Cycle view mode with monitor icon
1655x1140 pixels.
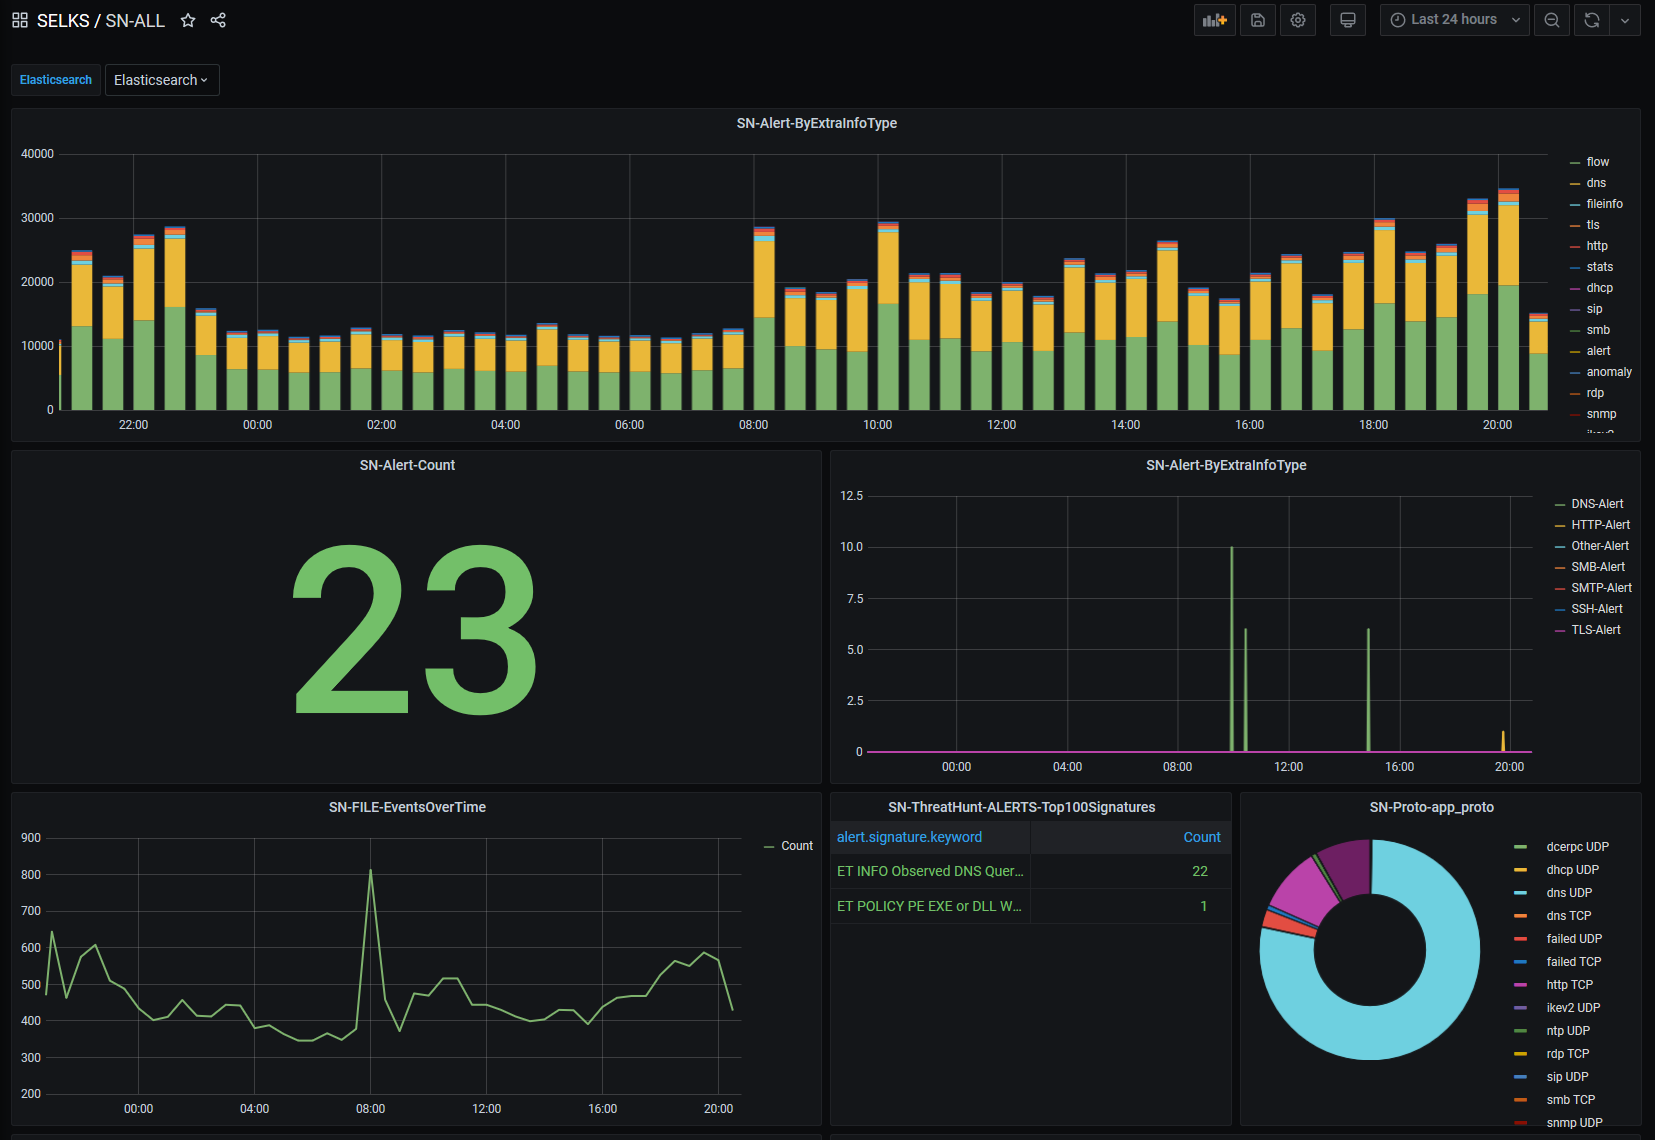point(1348,20)
